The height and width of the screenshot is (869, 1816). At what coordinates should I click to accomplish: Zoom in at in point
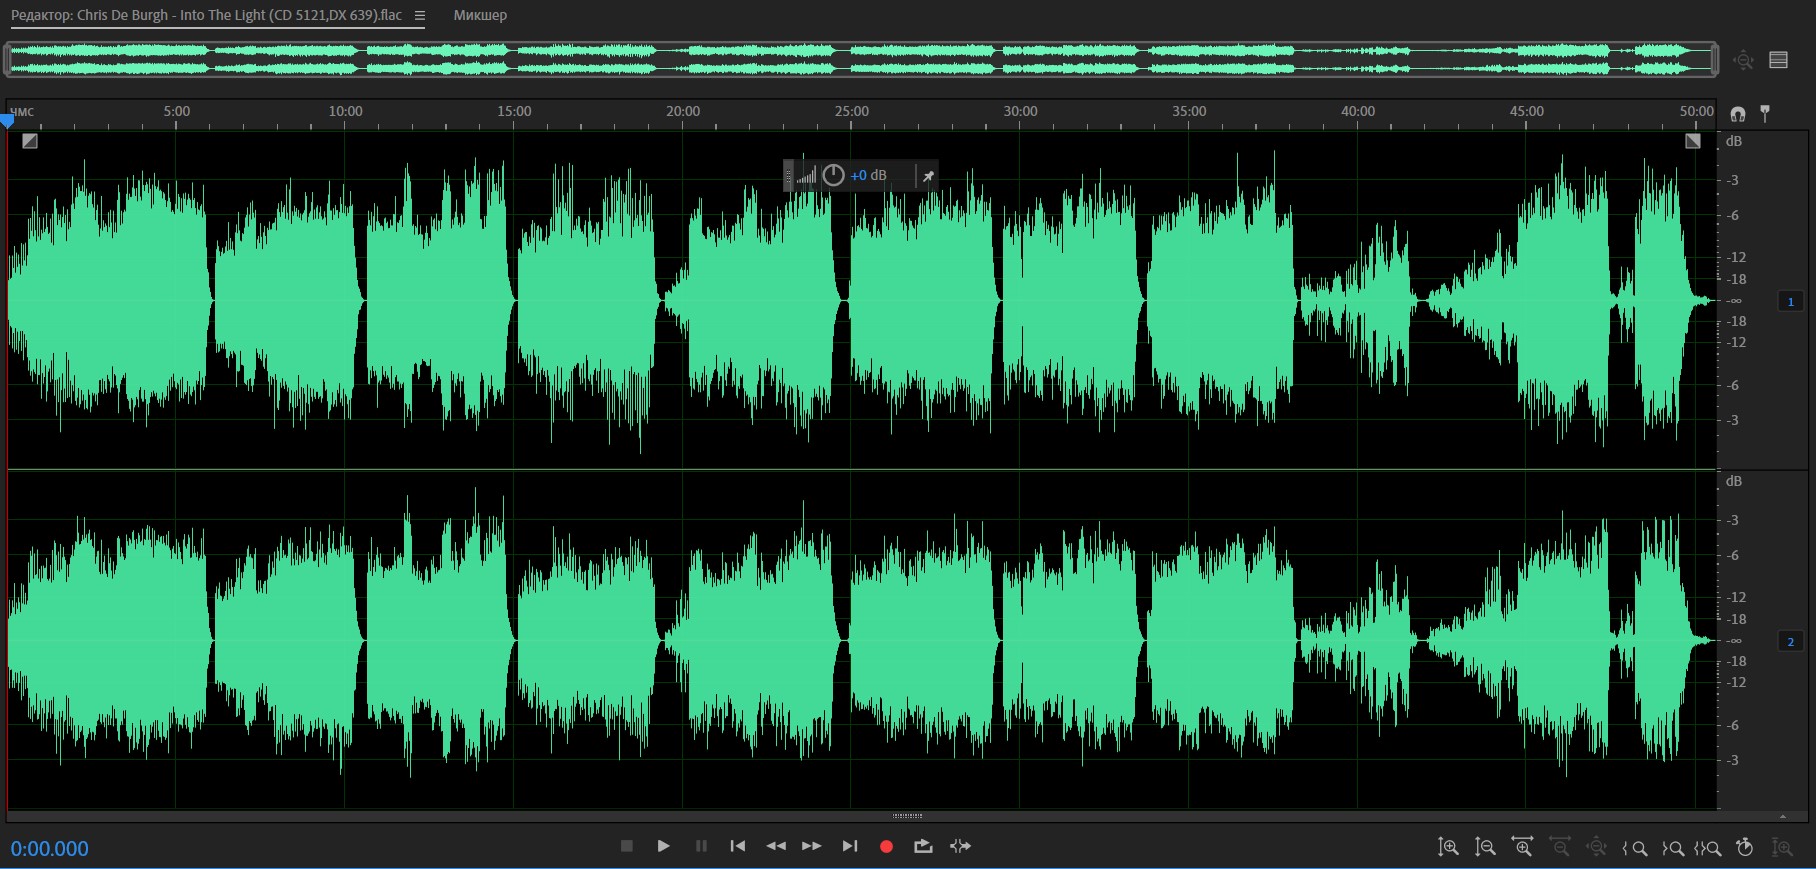(x=1635, y=848)
